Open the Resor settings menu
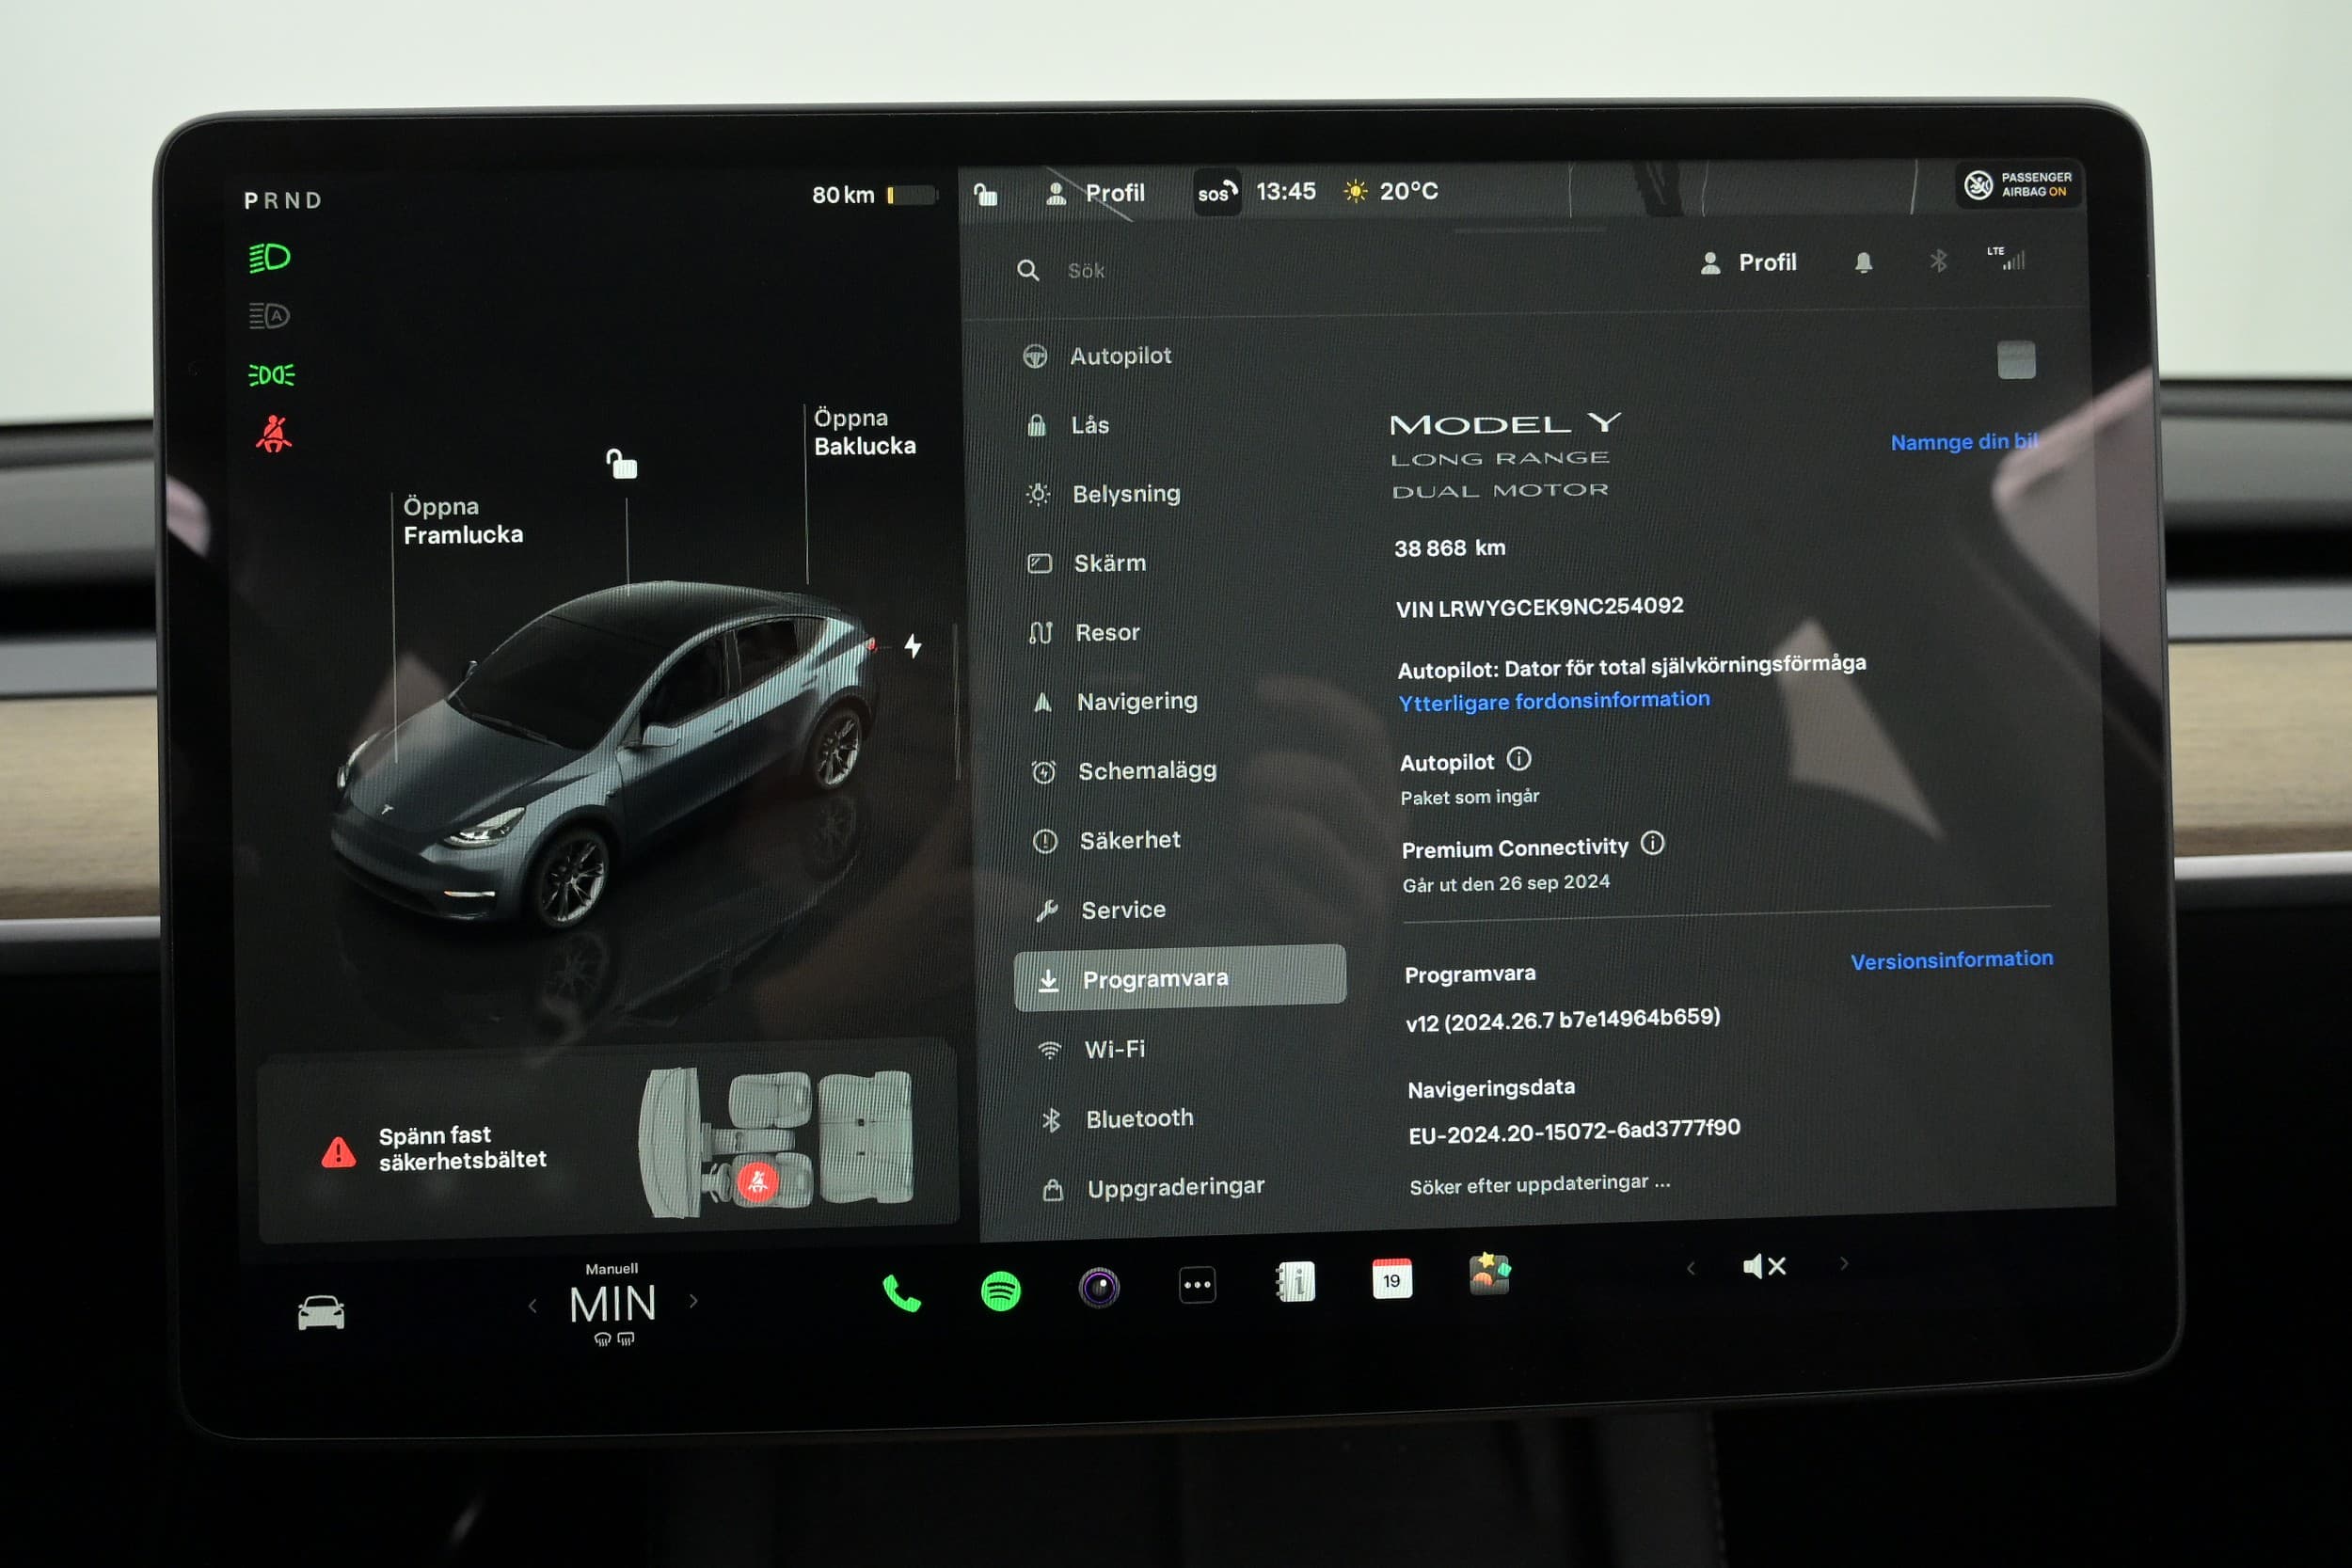Screen dimensions: 2352x1568 pos(1085,632)
